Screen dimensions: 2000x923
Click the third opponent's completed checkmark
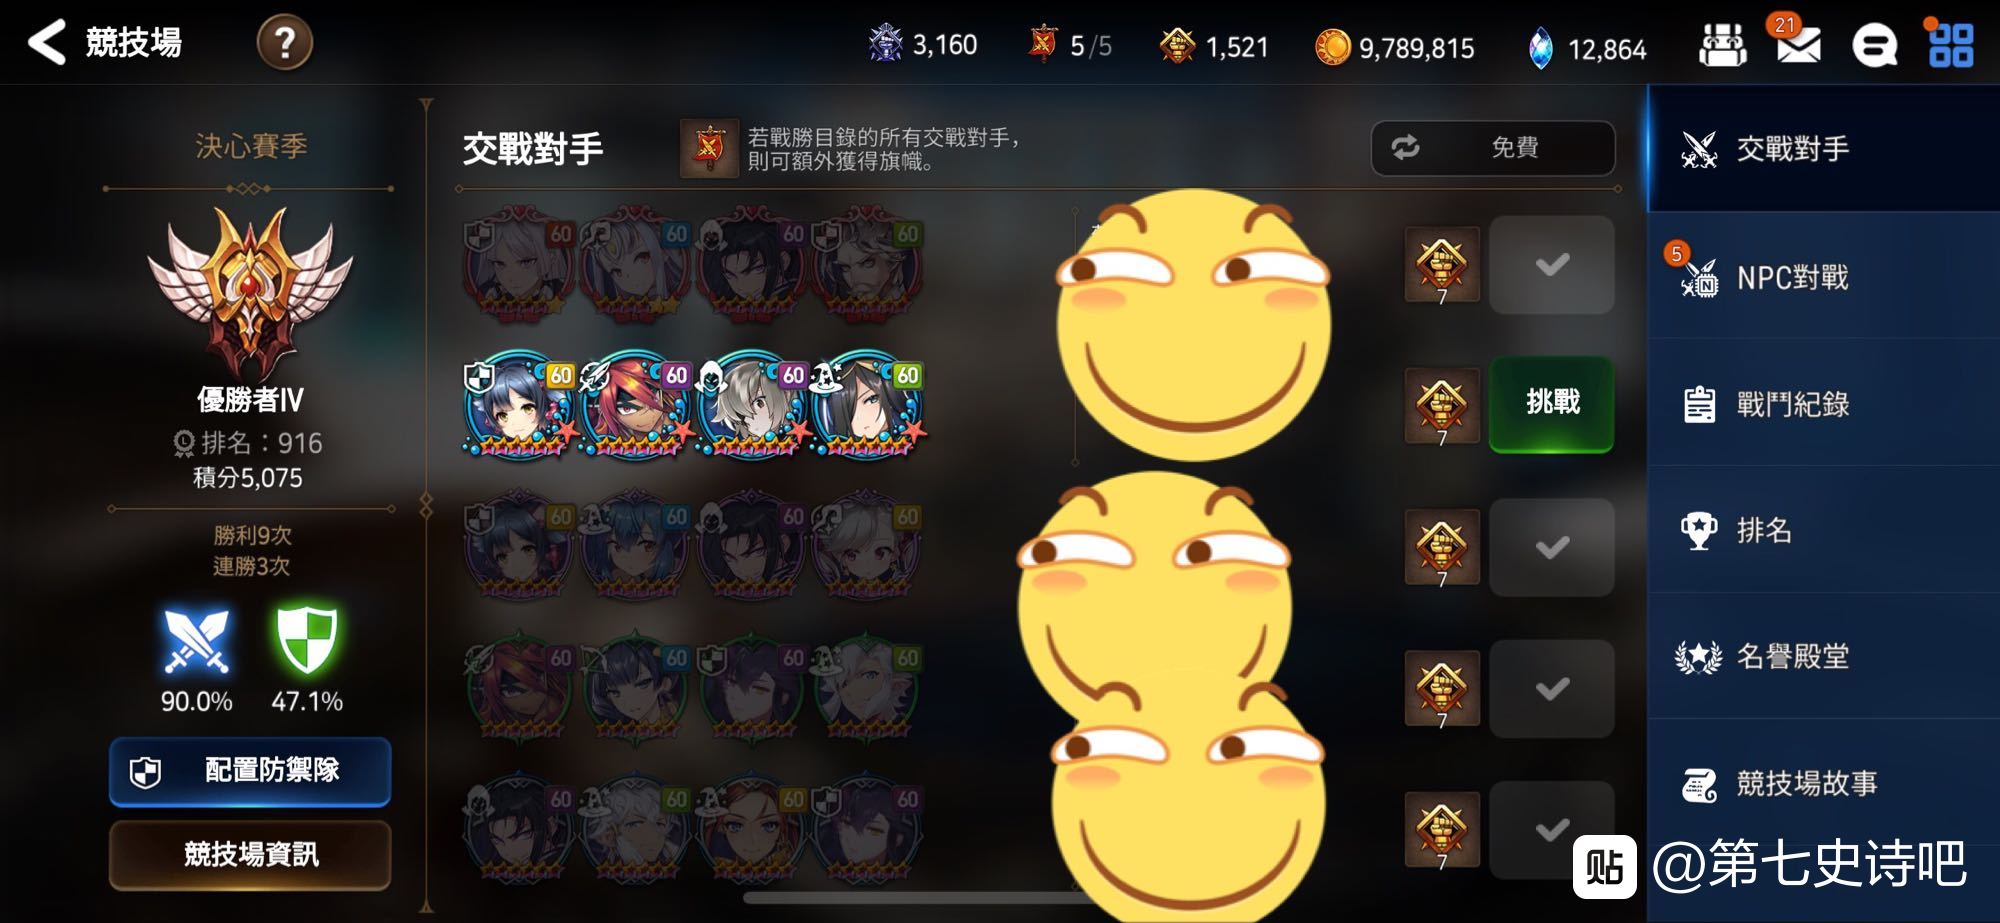tap(1552, 547)
